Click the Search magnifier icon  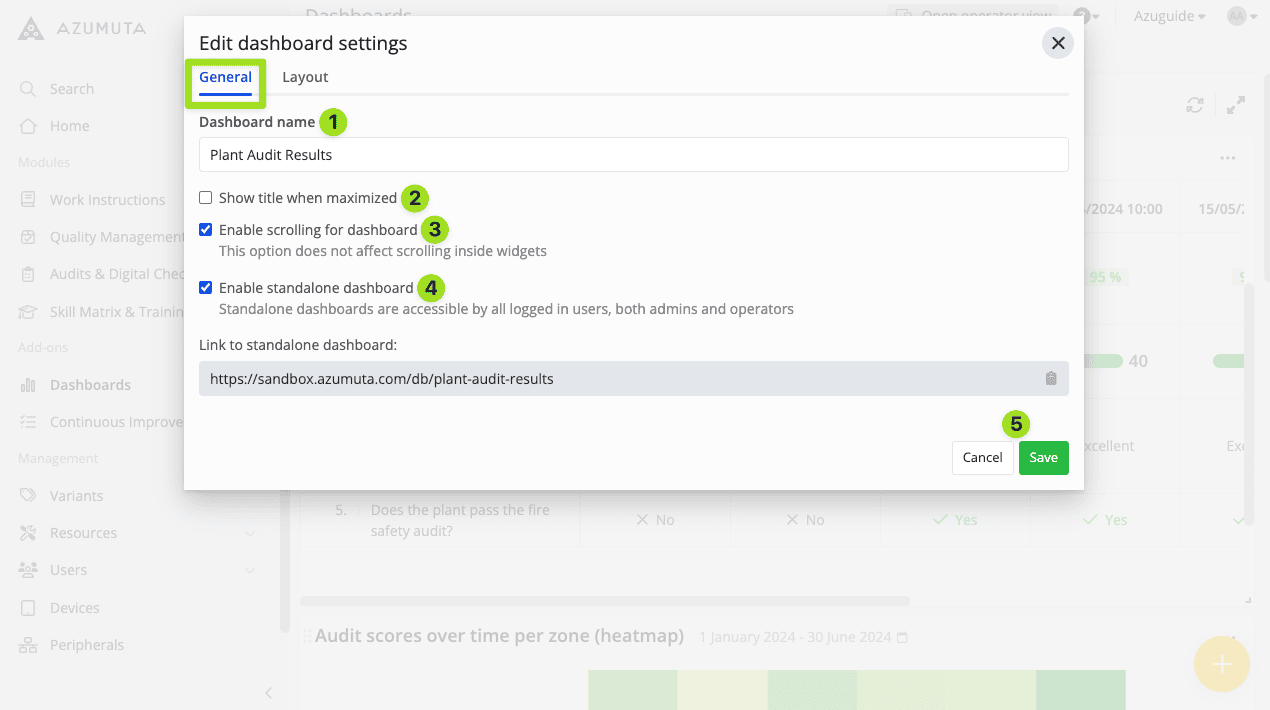(28, 89)
